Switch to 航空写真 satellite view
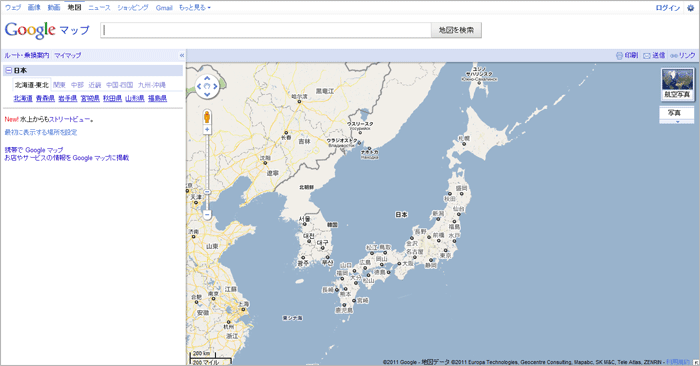This screenshot has height=366, width=700. [x=677, y=84]
